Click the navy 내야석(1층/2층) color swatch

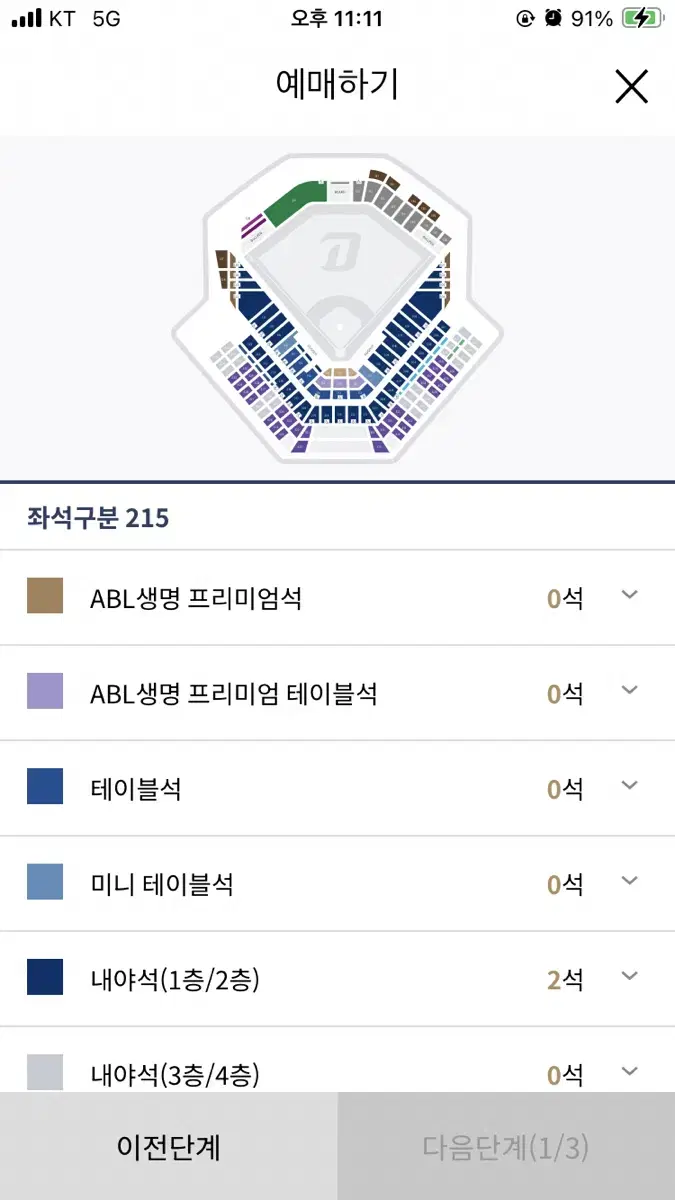coord(45,977)
